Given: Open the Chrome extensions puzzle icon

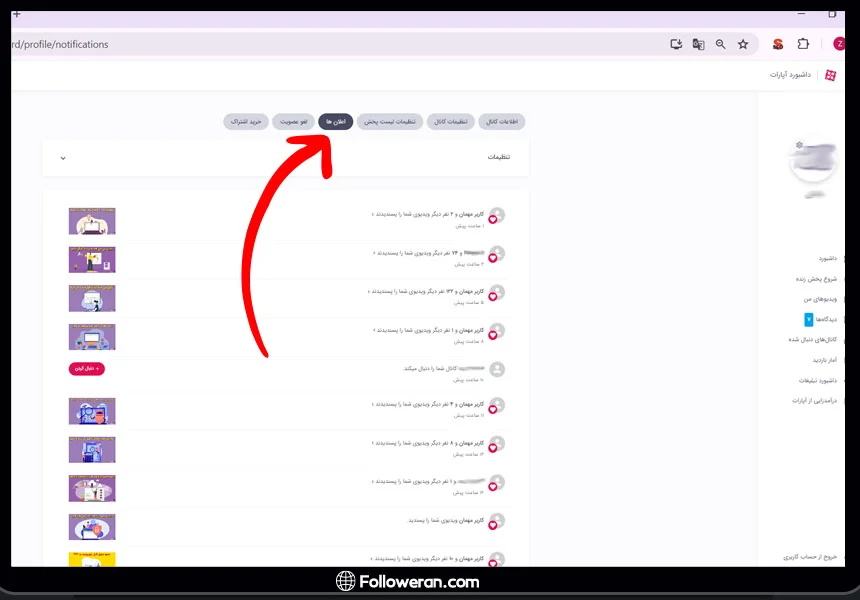Looking at the screenshot, I should [803, 44].
